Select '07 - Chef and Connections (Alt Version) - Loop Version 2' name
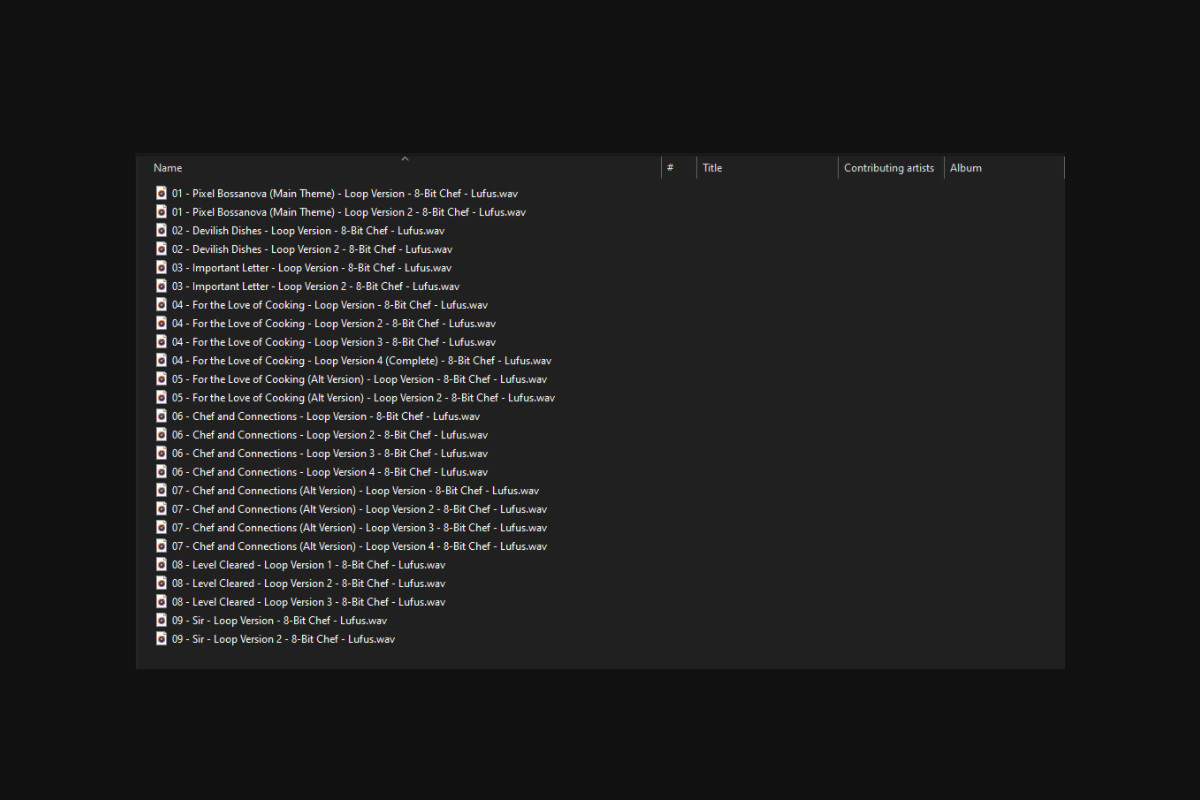Image resolution: width=1200 pixels, height=800 pixels. (359, 509)
